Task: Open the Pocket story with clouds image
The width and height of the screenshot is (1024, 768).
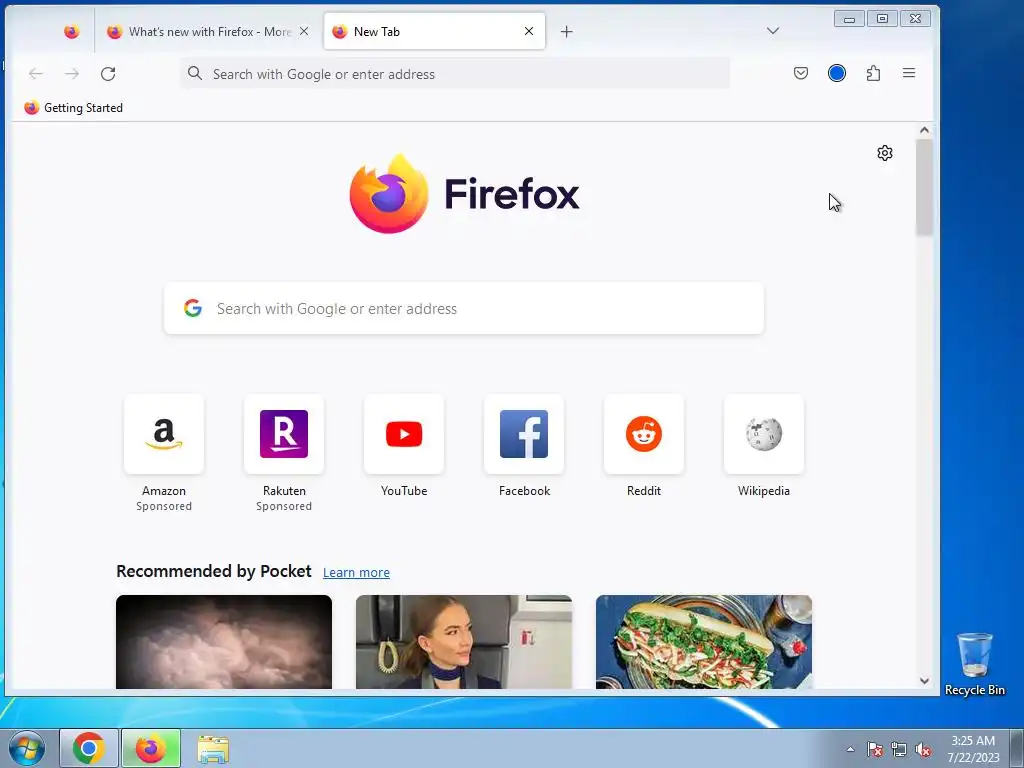Action: pyautogui.click(x=224, y=641)
